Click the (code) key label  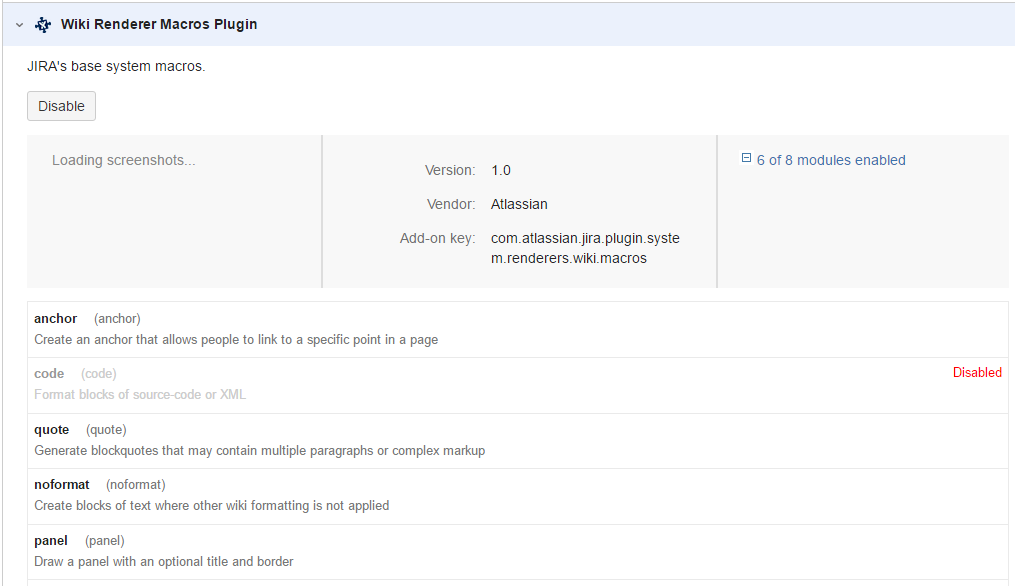pyautogui.click(x=99, y=374)
